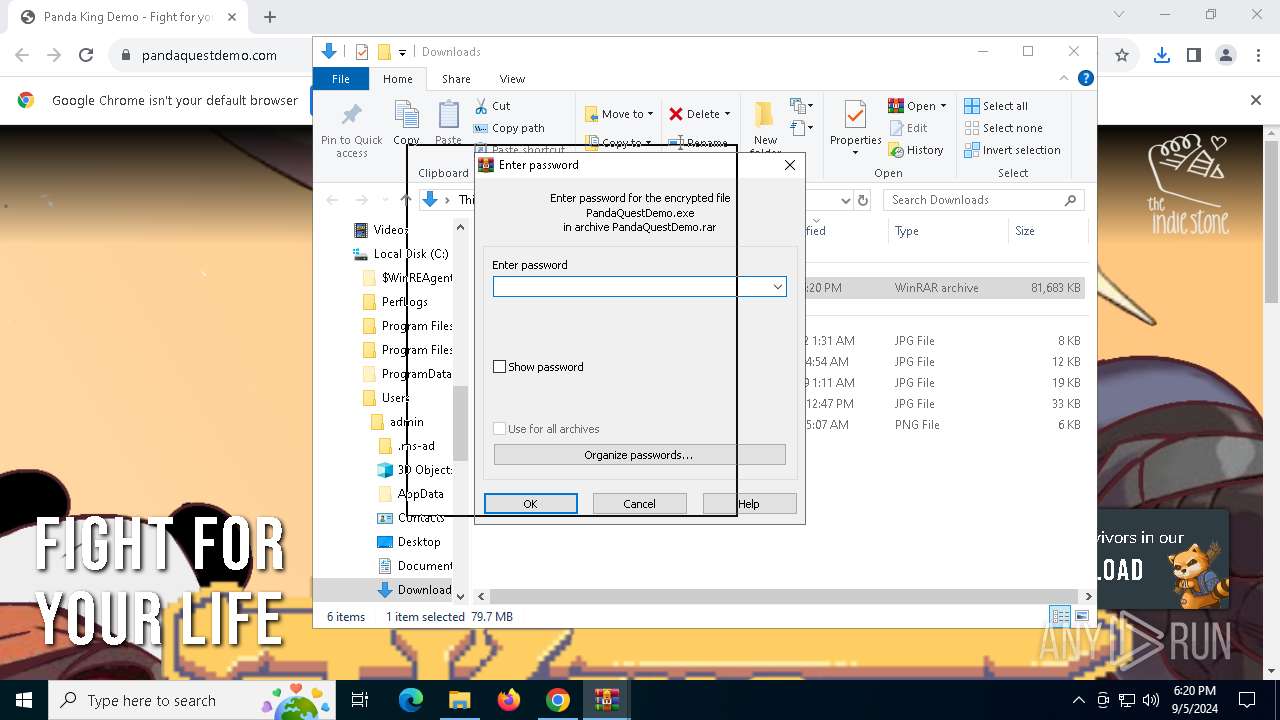Switch to the Home ribbon tab

click(397, 79)
